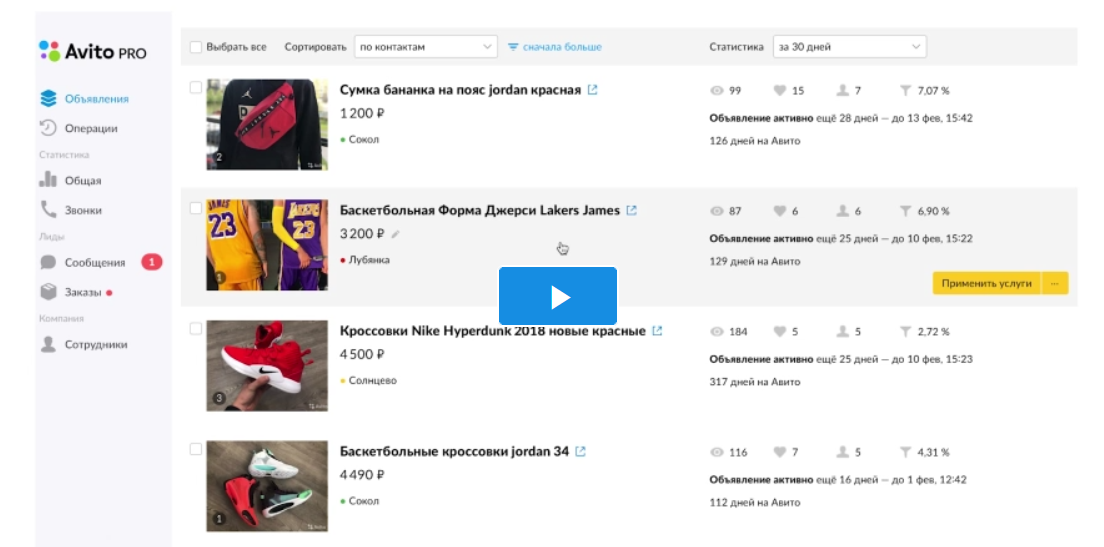Click heart icon in Nike Hyperdunk row
This screenshot has height=547, width=1104.
point(779,332)
